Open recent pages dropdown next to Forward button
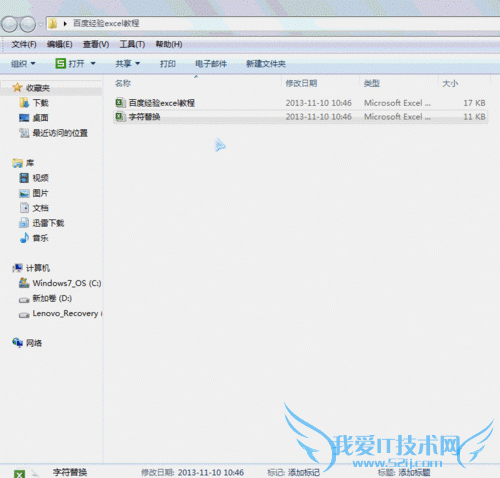This screenshot has height=478, width=500. coord(41,24)
